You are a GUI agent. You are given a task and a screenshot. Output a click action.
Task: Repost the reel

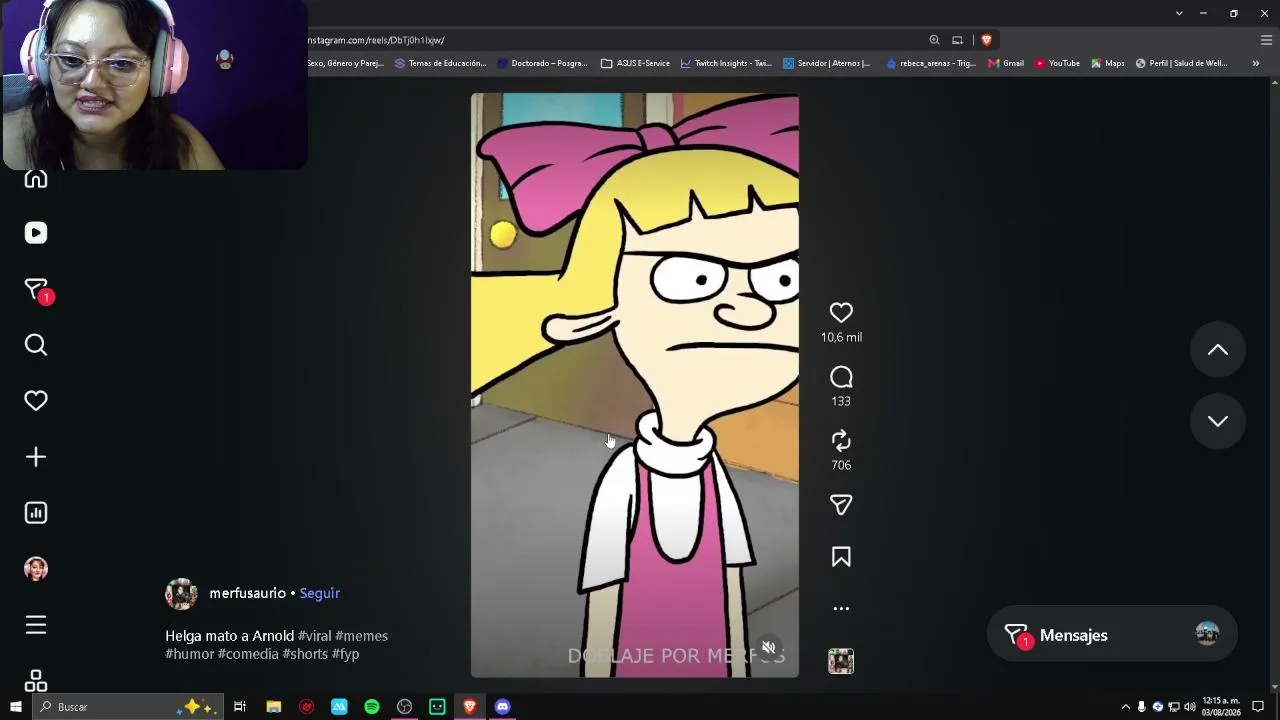pos(841,441)
